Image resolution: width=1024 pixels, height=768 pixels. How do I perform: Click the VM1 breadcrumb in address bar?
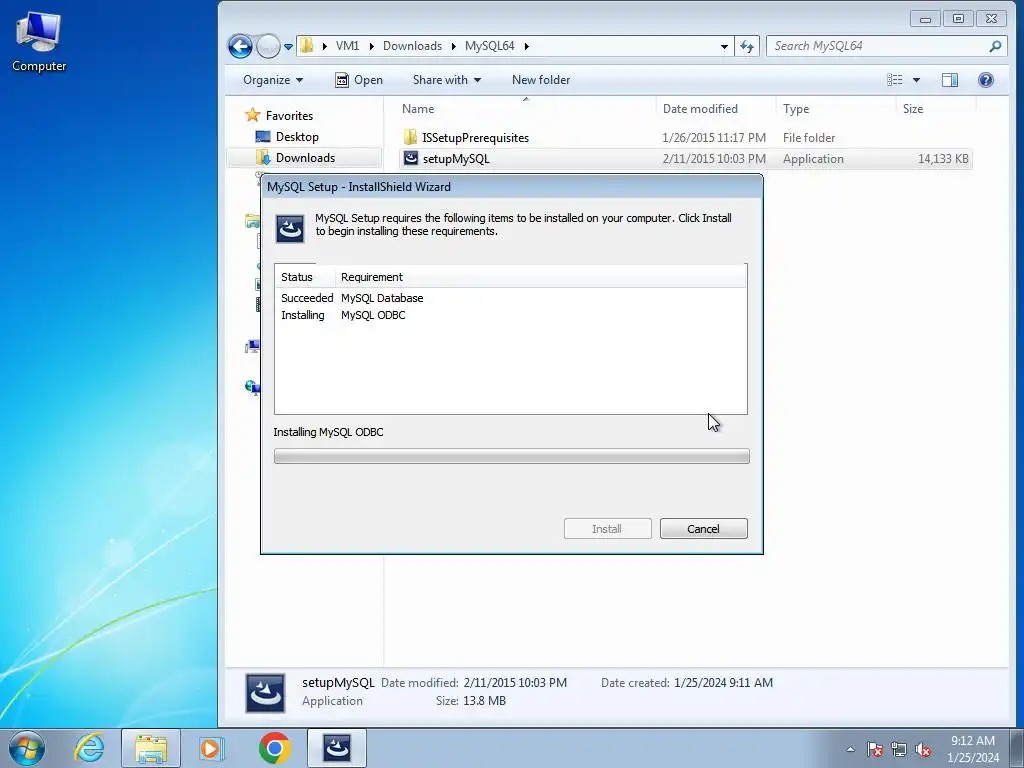pyautogui.click(x=347, y=46)
